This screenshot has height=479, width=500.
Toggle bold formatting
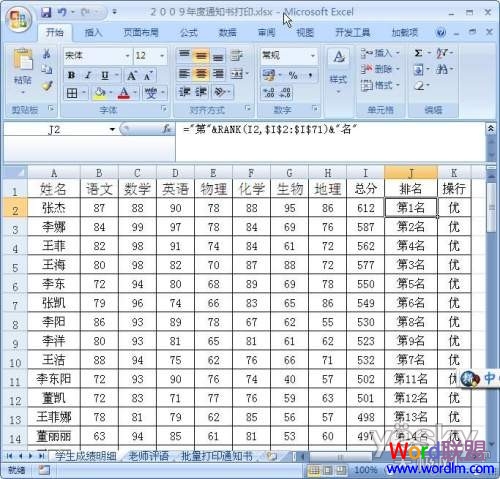71,76
